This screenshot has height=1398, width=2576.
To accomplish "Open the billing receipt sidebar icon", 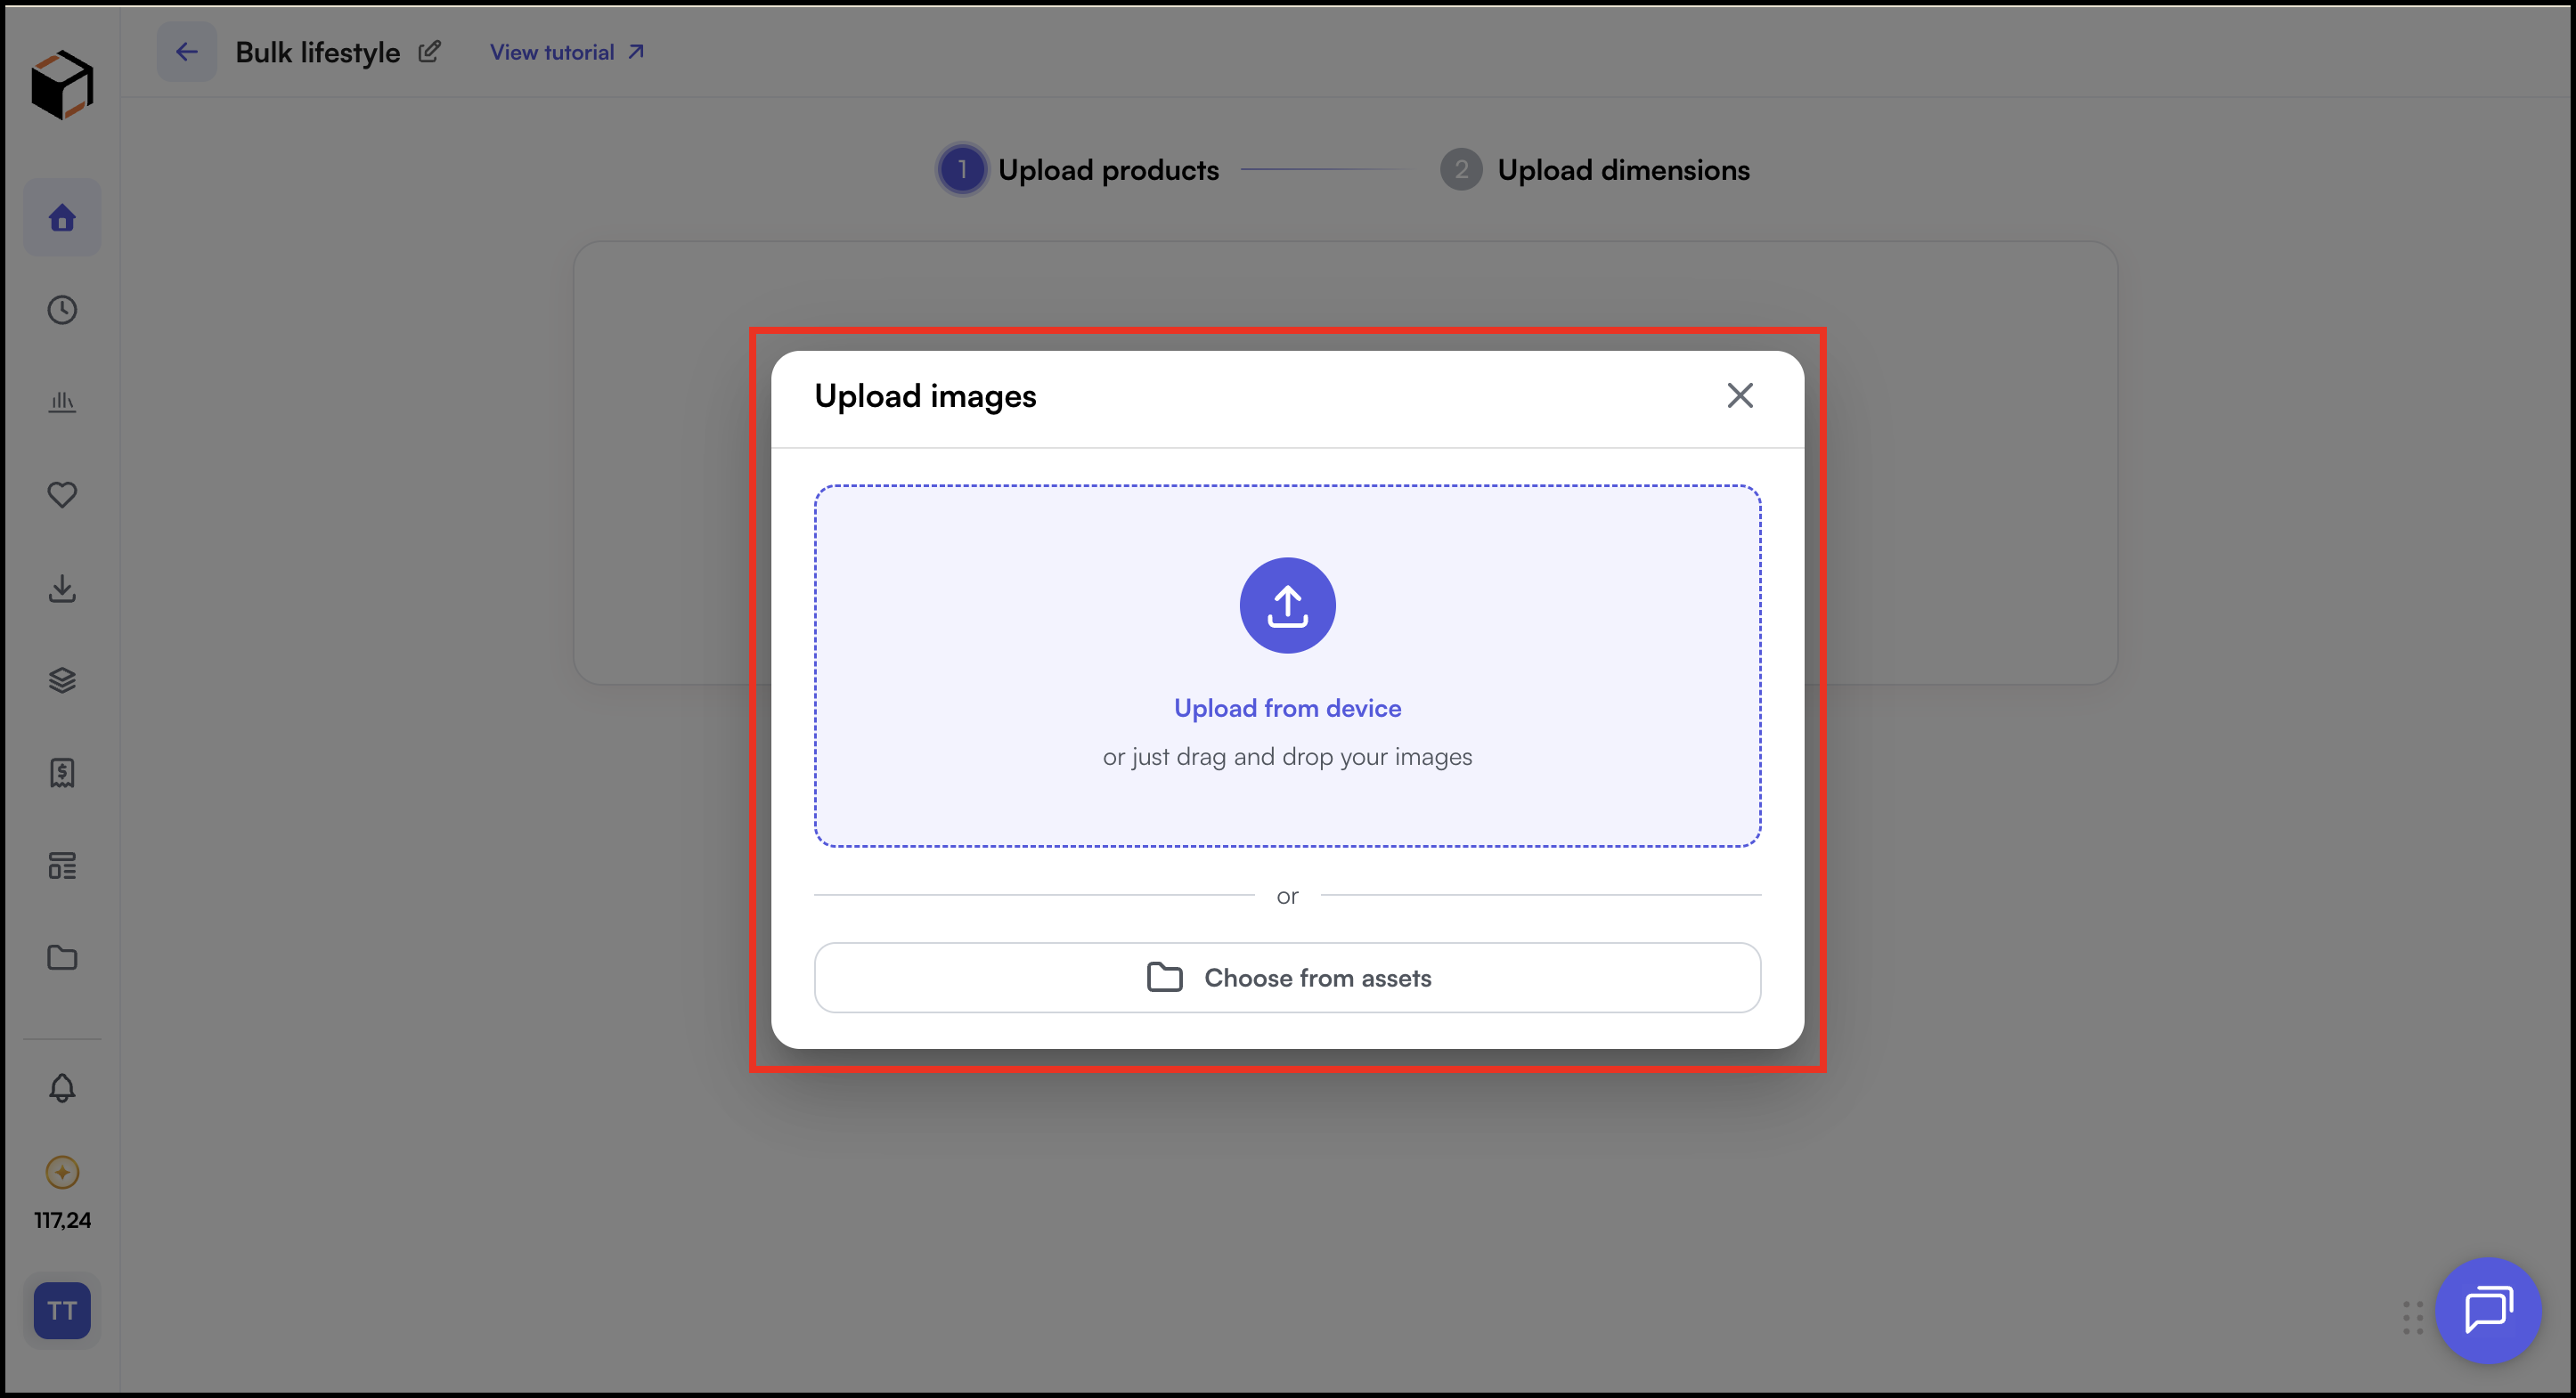I will (62, 773).
